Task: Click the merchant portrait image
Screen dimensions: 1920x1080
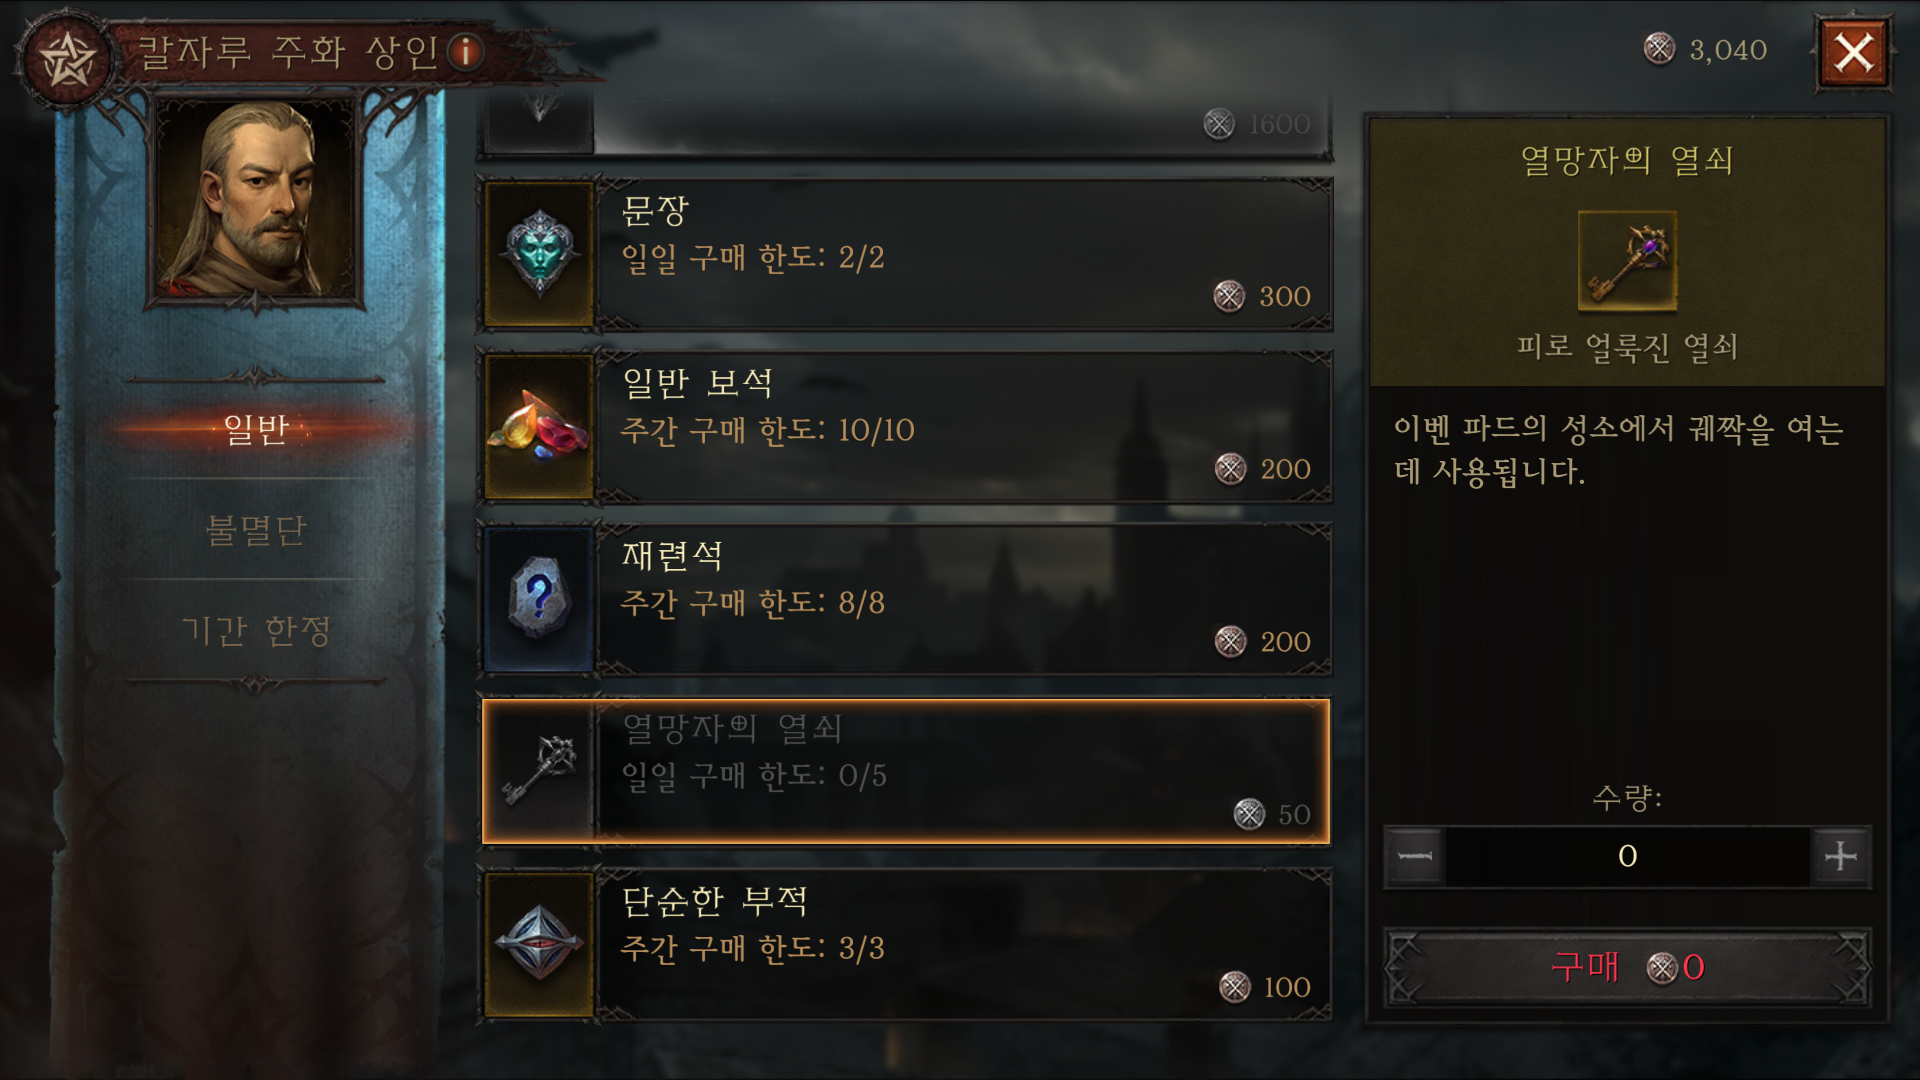Action: click(x=256, y=198)
